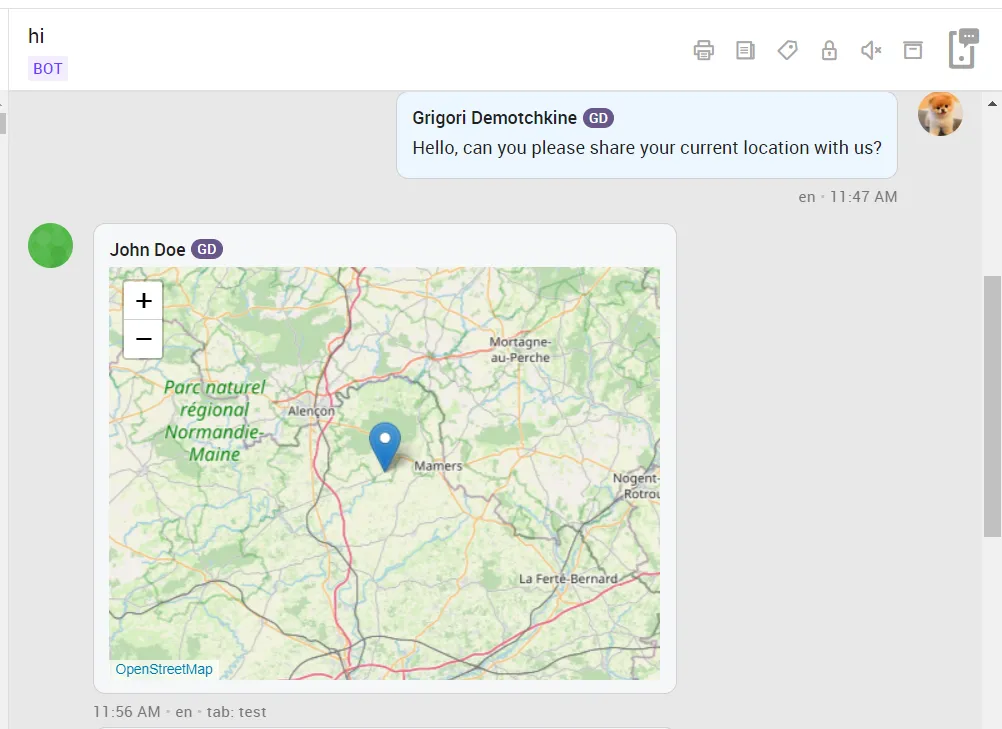Open the OpenStreetMap attribution link

coord(164,669)
